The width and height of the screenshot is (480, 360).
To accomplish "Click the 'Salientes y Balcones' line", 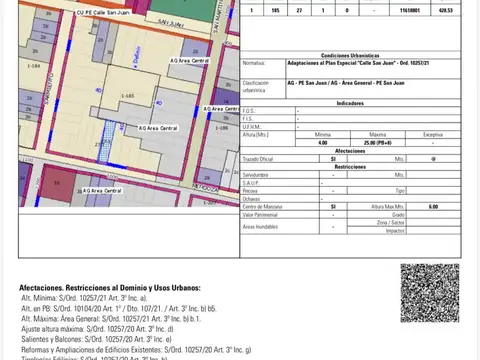I will [x=96, y=339].
